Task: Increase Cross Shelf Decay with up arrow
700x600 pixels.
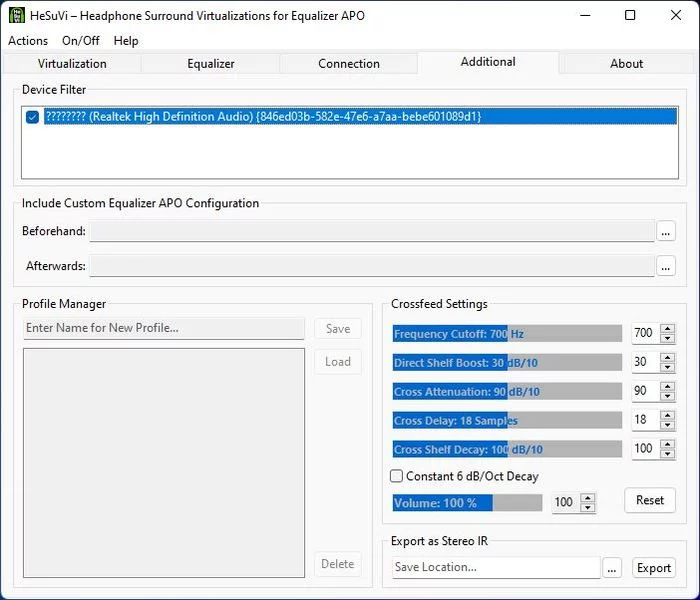Action: [668, 444]
